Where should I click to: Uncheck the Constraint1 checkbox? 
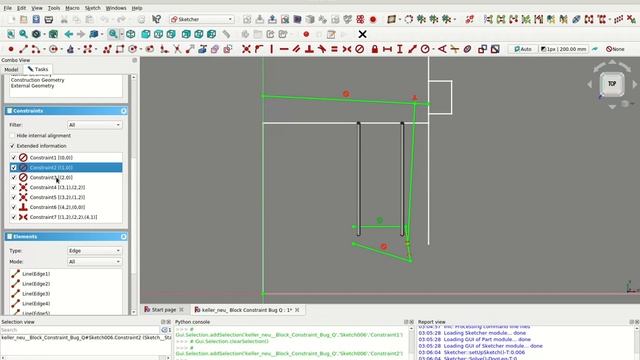[13, 158]
